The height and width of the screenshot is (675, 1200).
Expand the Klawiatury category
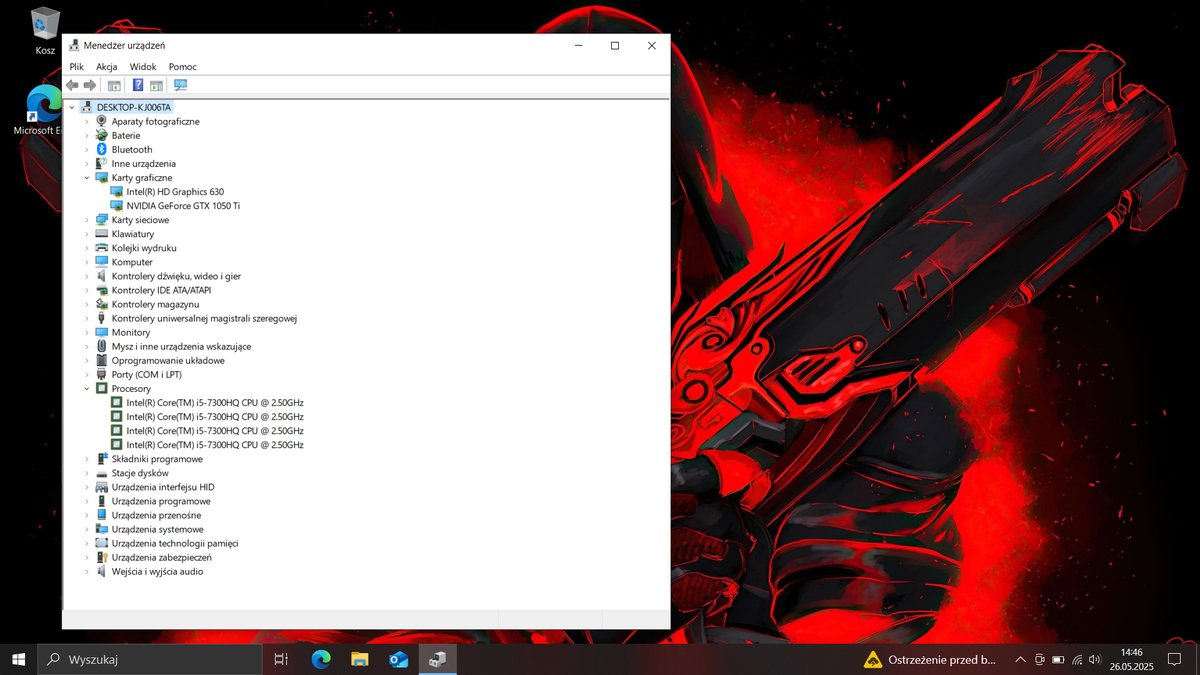click(x=87, y=234)
